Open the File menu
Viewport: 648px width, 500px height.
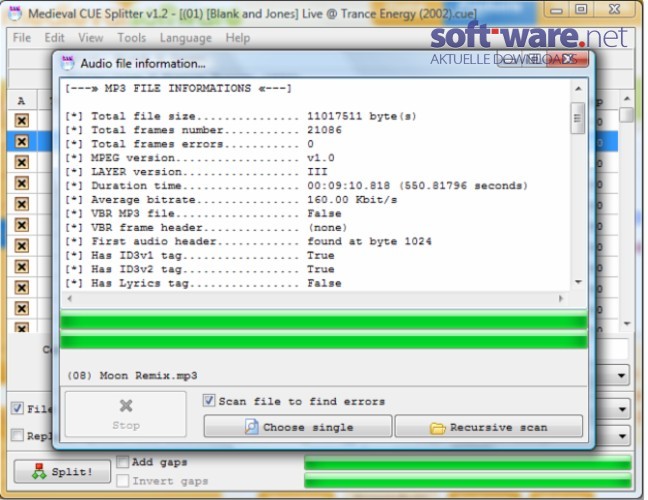22,38
